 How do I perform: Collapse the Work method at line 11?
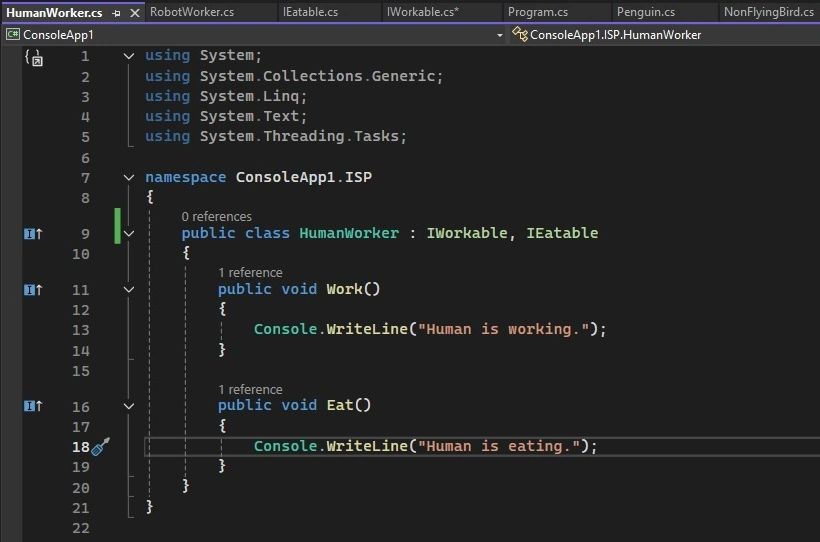129,289
